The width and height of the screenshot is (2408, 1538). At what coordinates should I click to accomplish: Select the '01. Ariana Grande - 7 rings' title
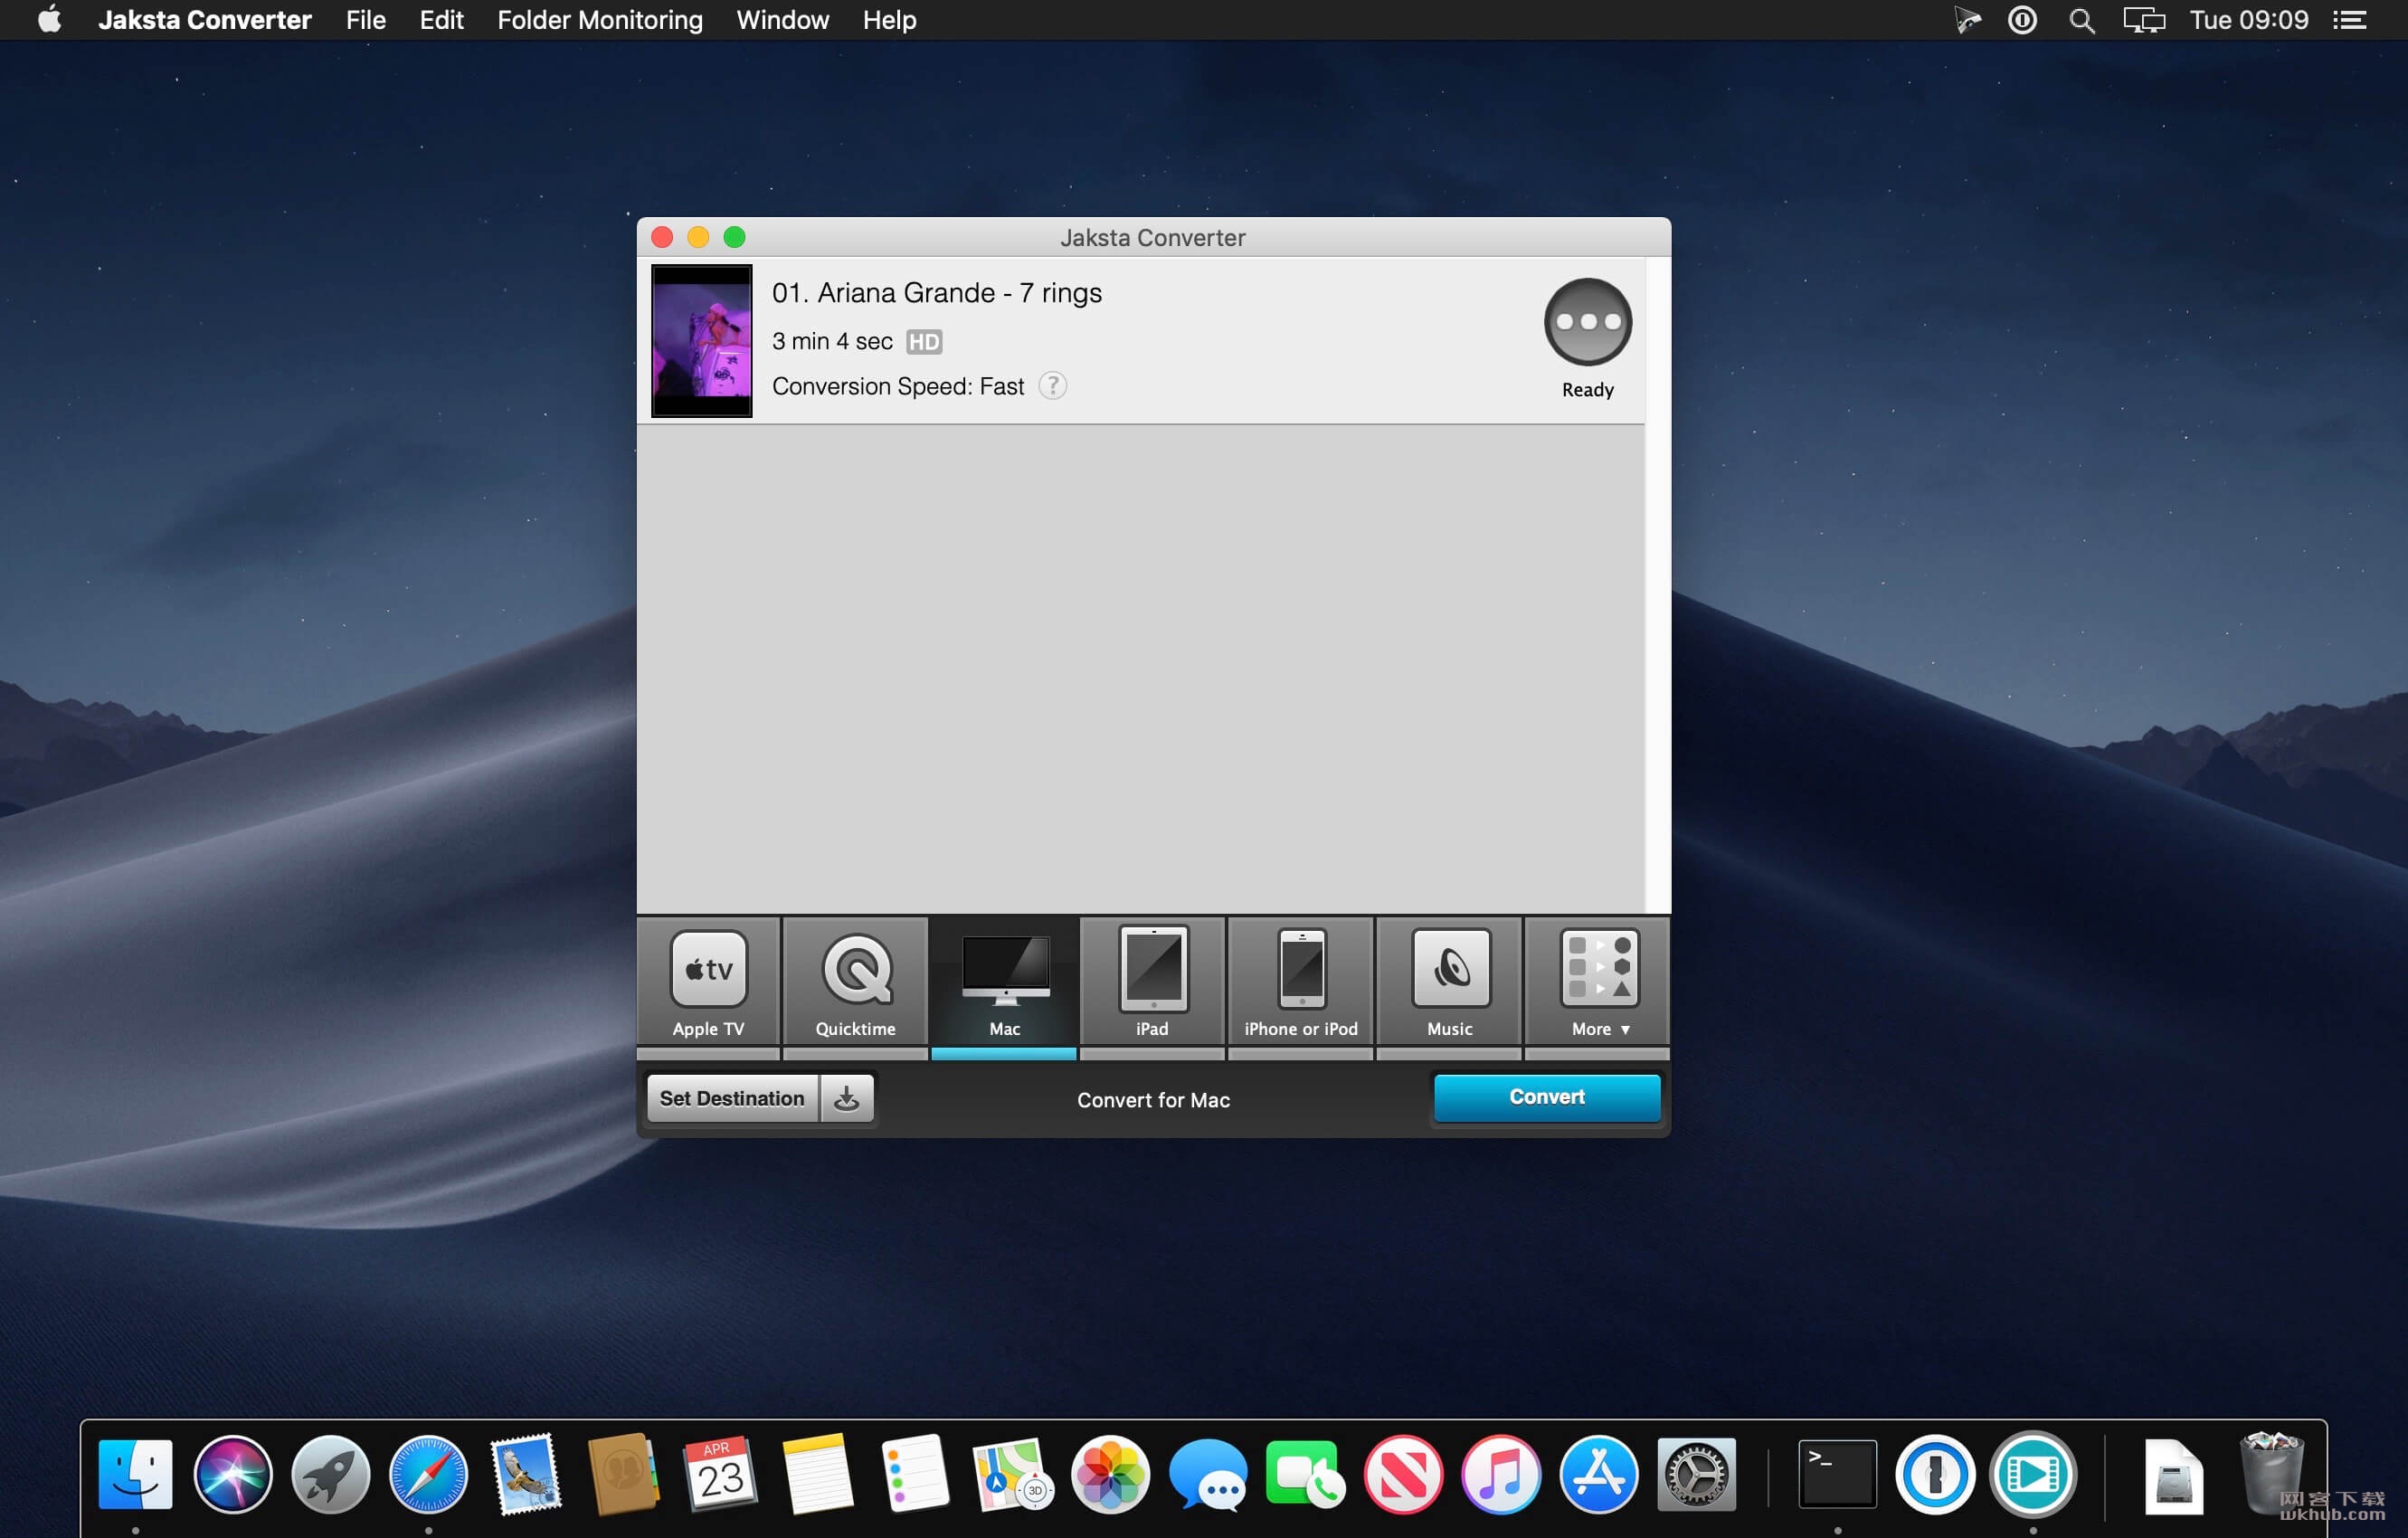tap(937, 293)
